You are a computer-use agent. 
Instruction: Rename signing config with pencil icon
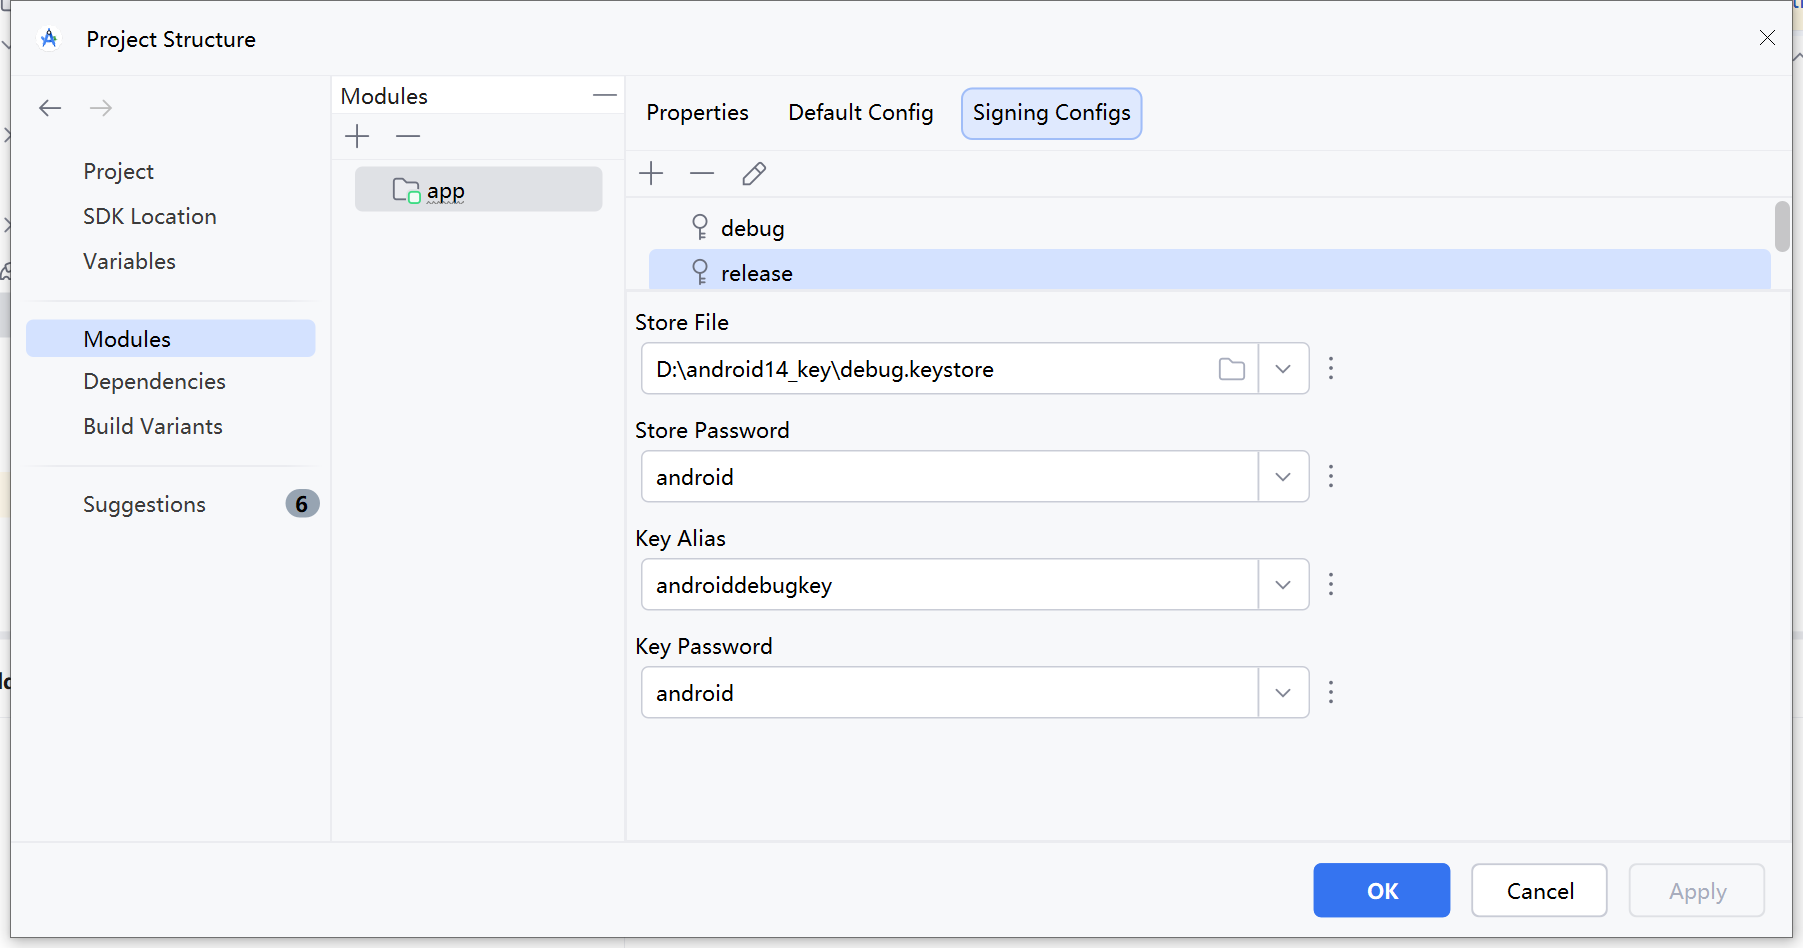tap(754, 173)
